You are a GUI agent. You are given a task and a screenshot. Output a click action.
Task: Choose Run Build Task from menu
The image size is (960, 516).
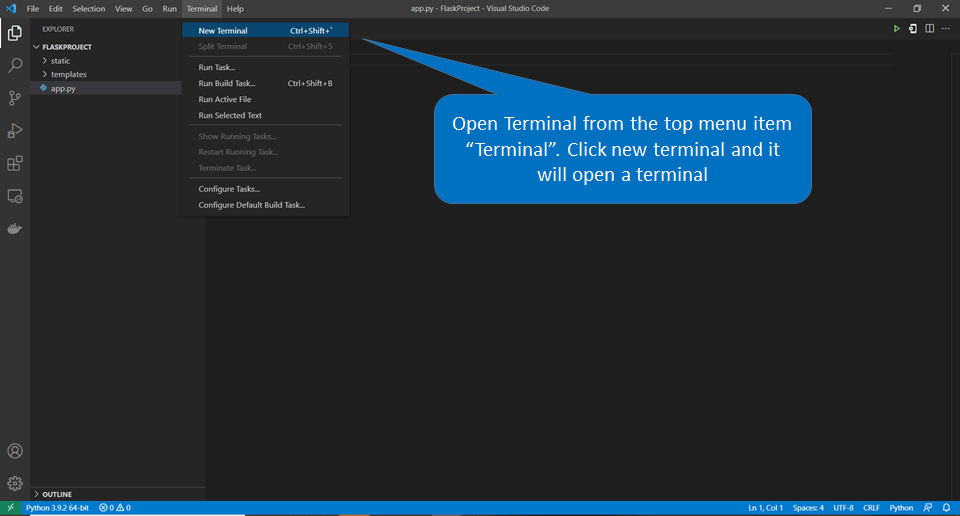(x=227, y=84)
